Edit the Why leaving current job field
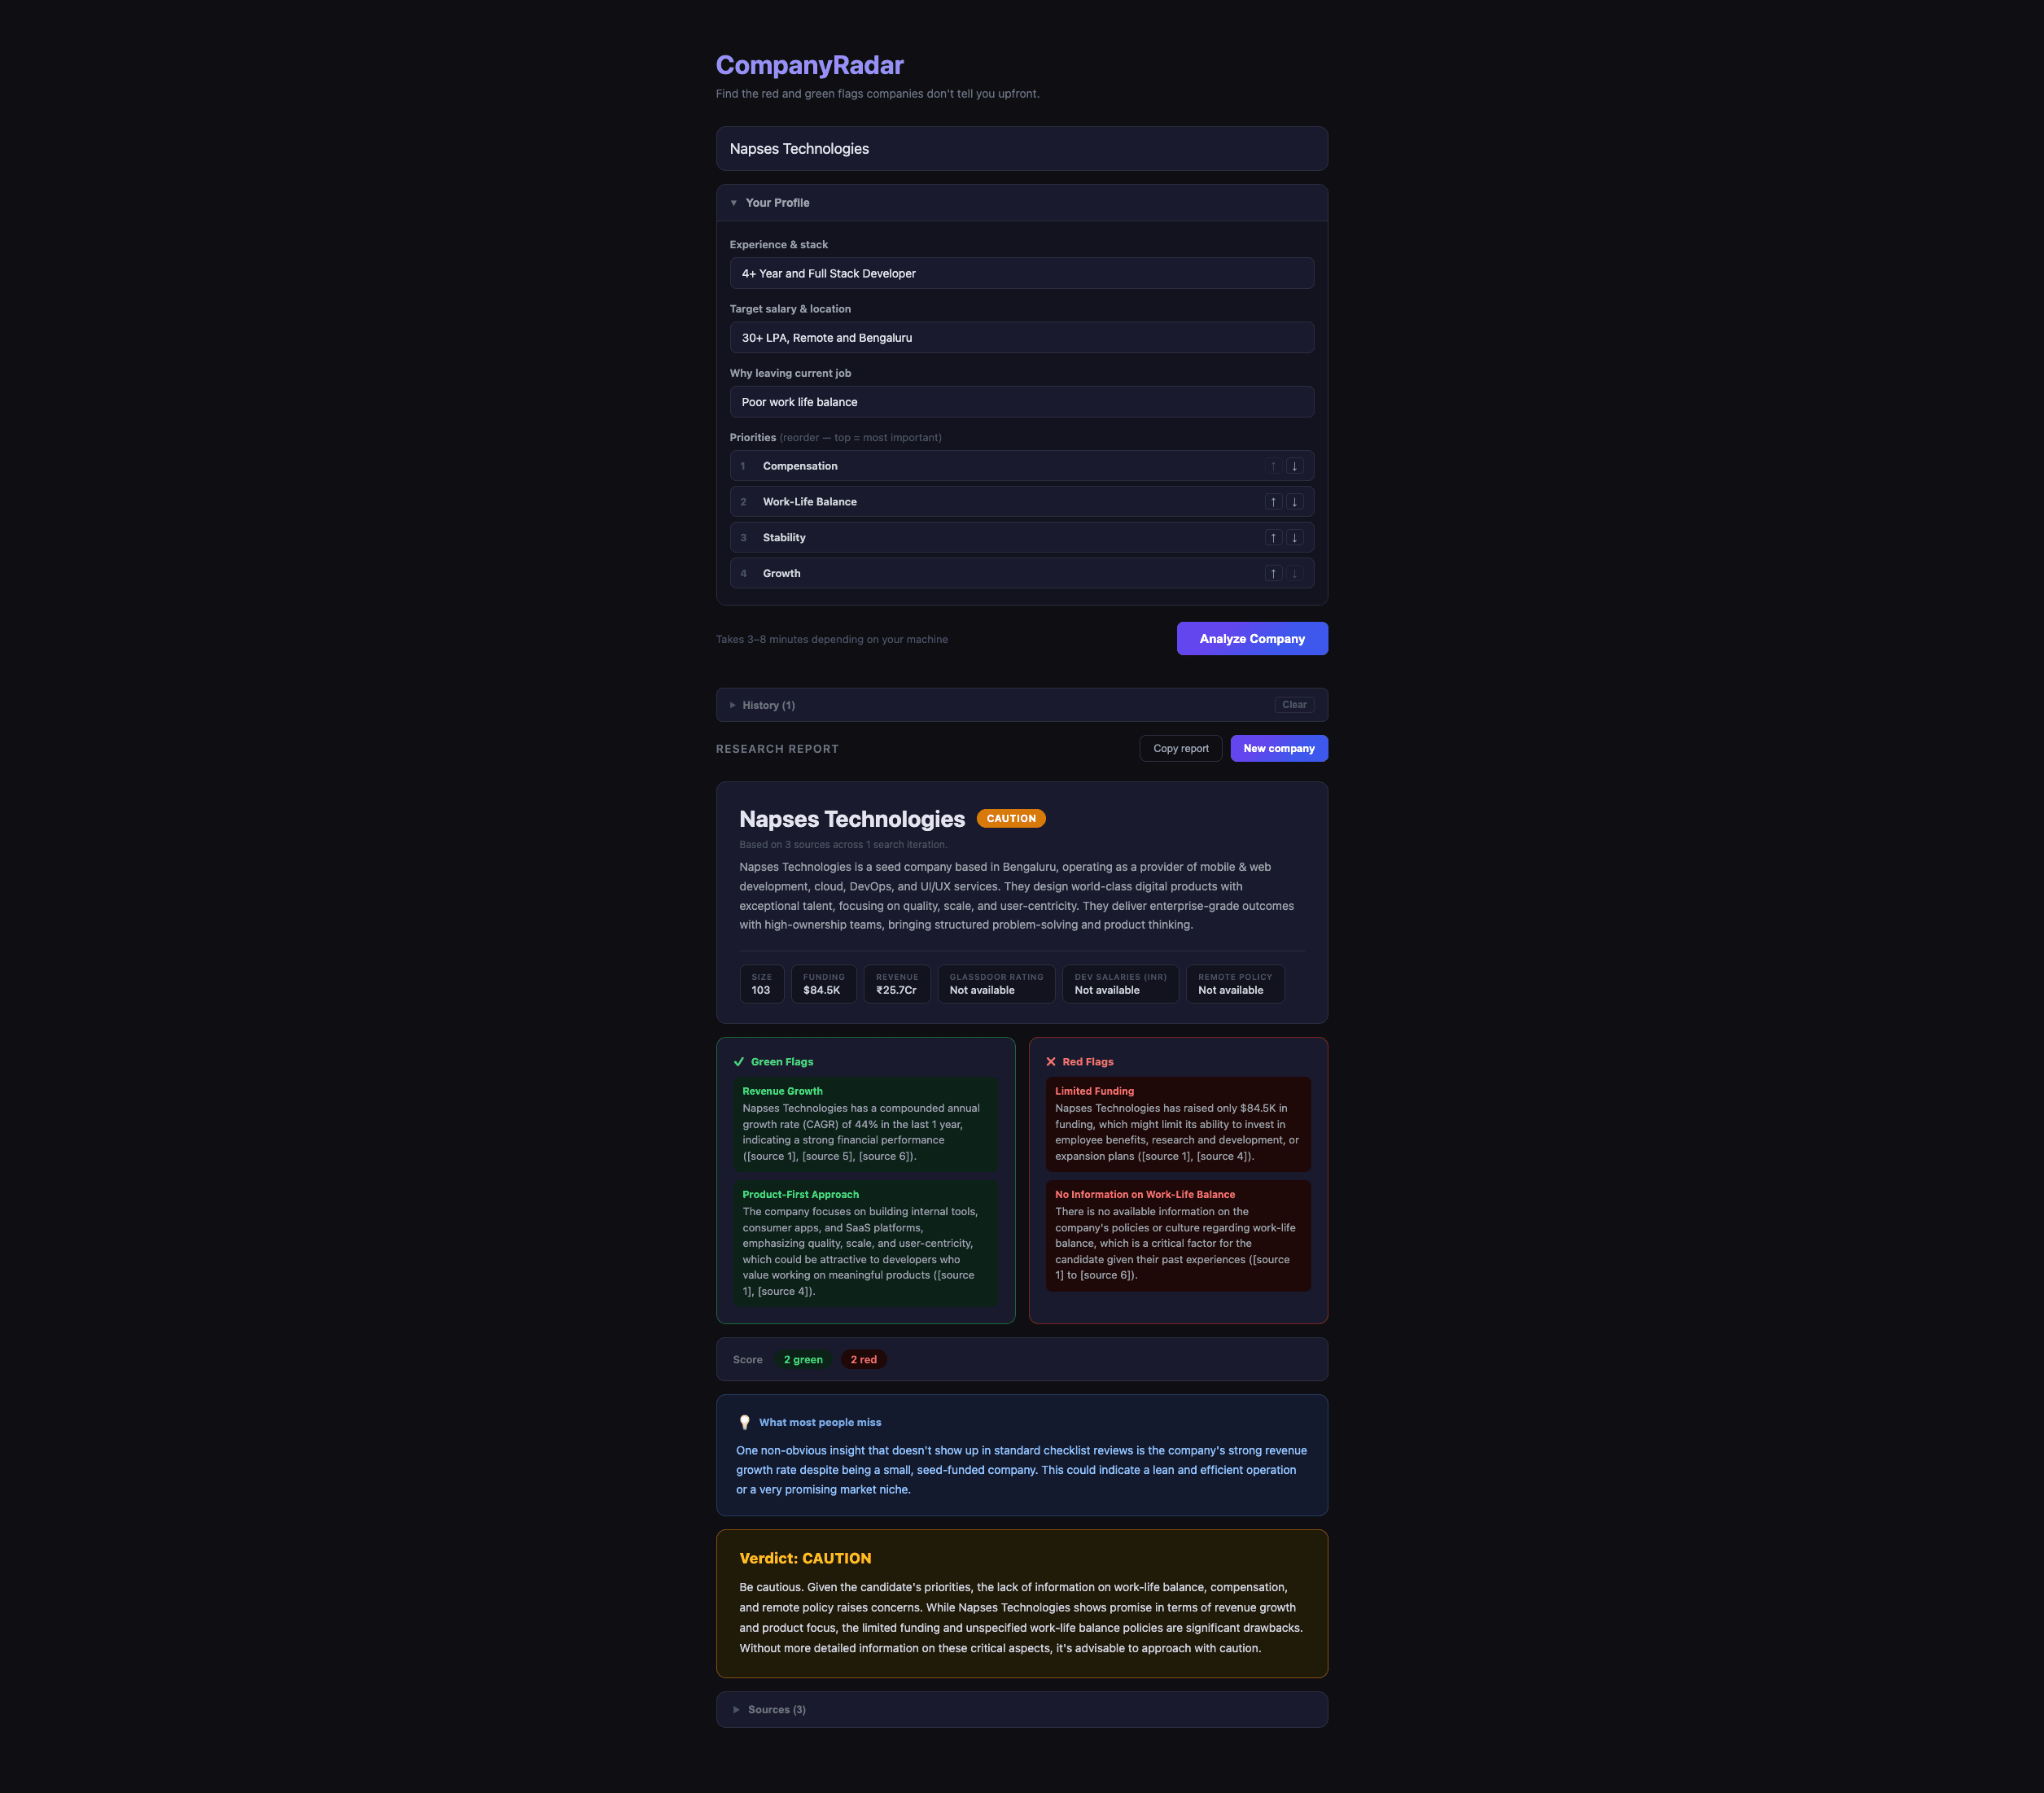The height and width of the screenshot is (1793, 2044). point(1022,402)
